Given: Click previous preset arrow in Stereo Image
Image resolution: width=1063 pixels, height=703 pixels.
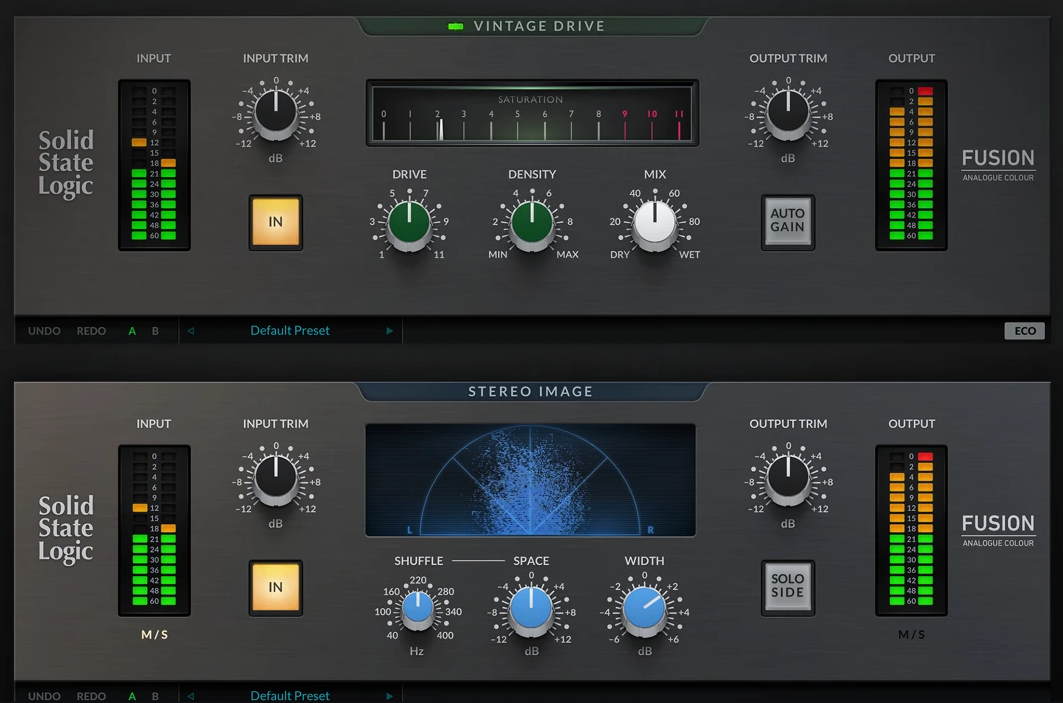Looking at the screenshot, I should coord(191,695).
